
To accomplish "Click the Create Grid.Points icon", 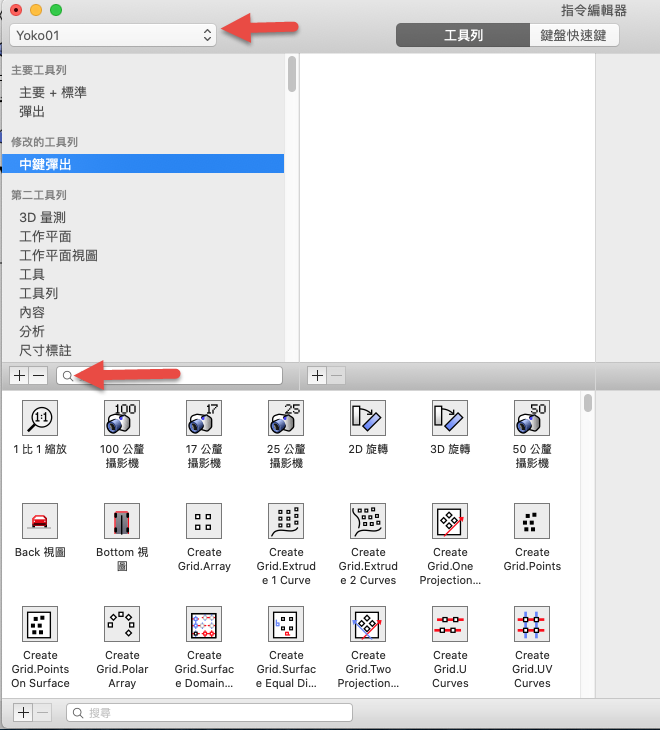I will [x=532, y=520].
